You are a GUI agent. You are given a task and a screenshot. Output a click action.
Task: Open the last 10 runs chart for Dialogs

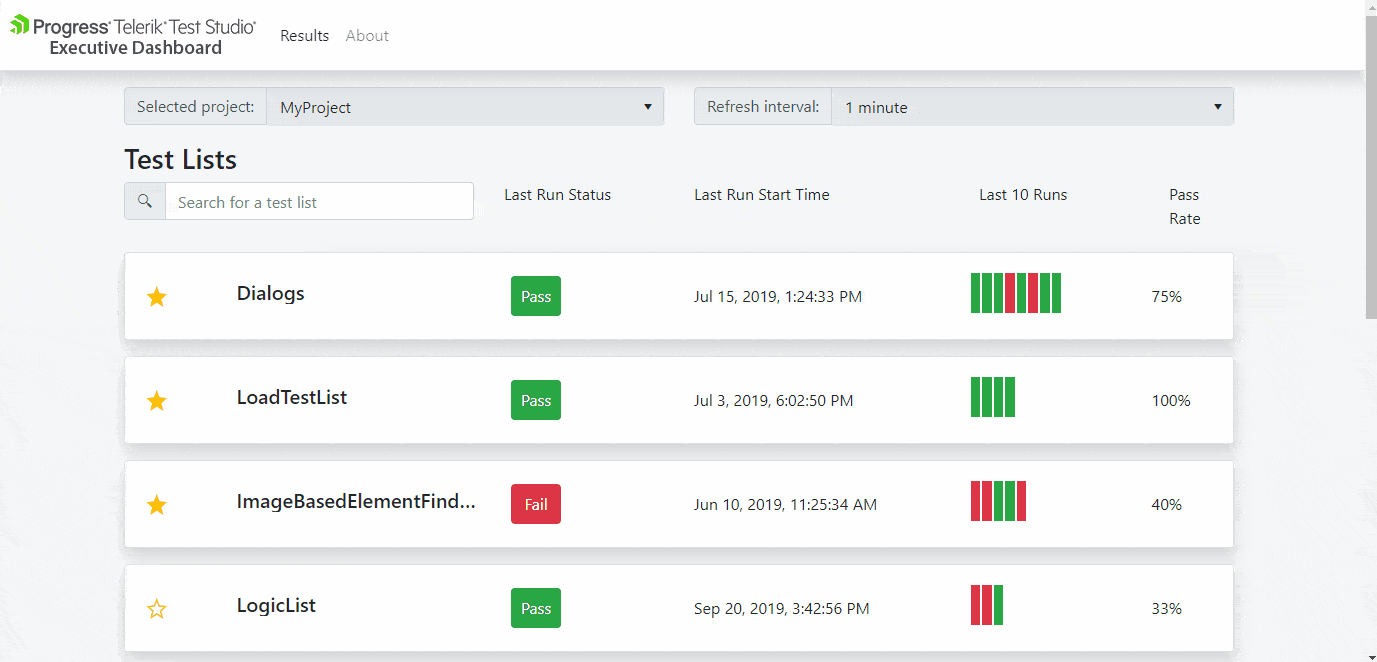[1015, 293]
